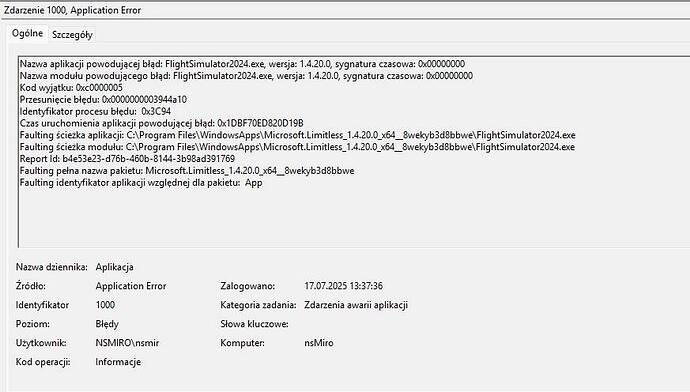690x392 pixels.
Task: Click the 'Użytkownik:' label
Action: coord(41,343)
